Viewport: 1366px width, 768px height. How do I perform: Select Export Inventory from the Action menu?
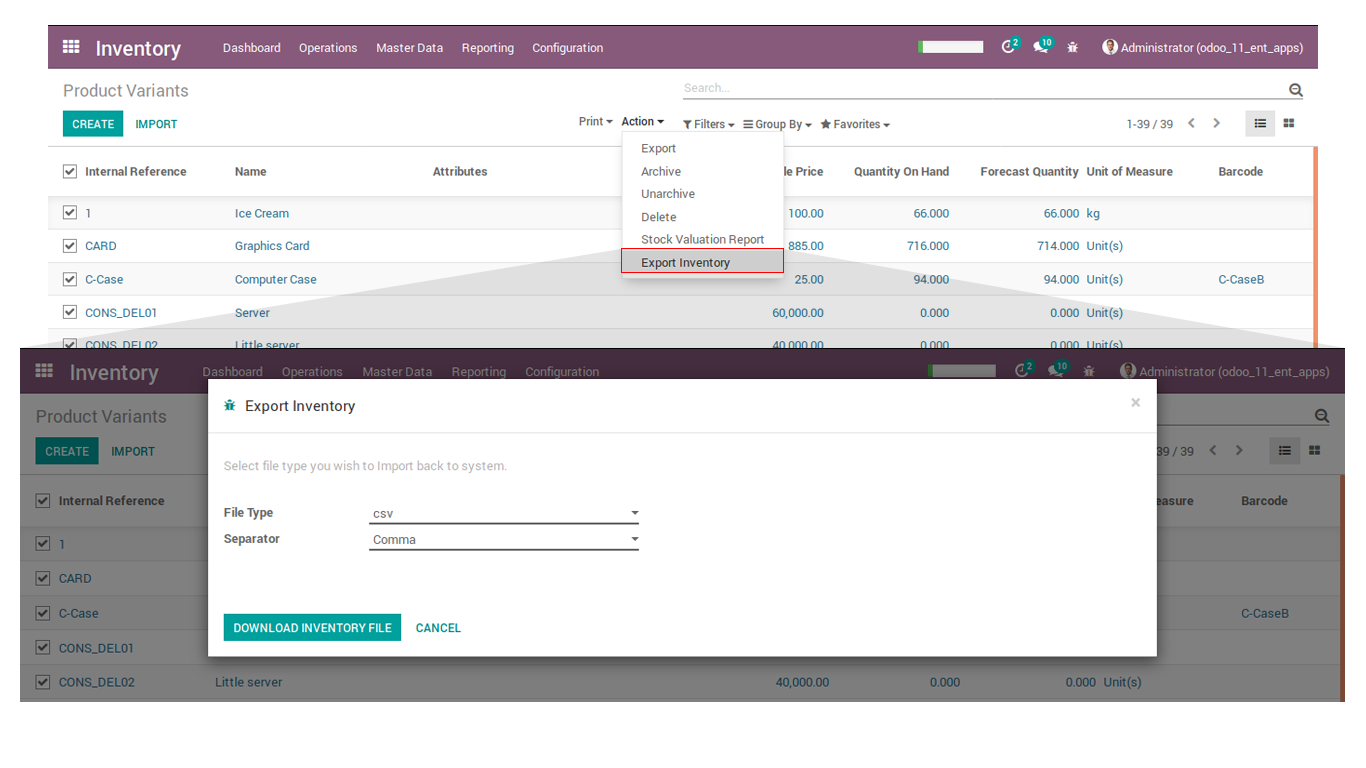686,263
